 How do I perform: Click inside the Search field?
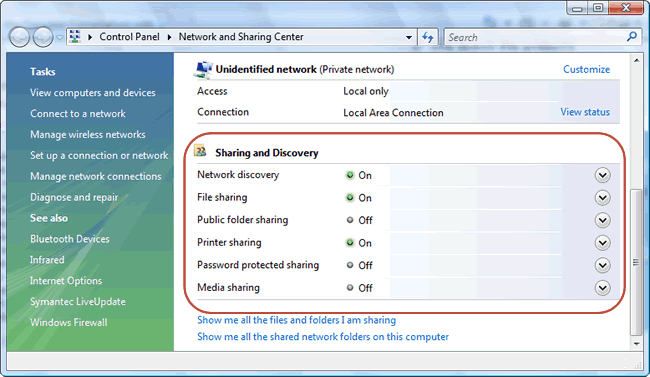point(535,37)
